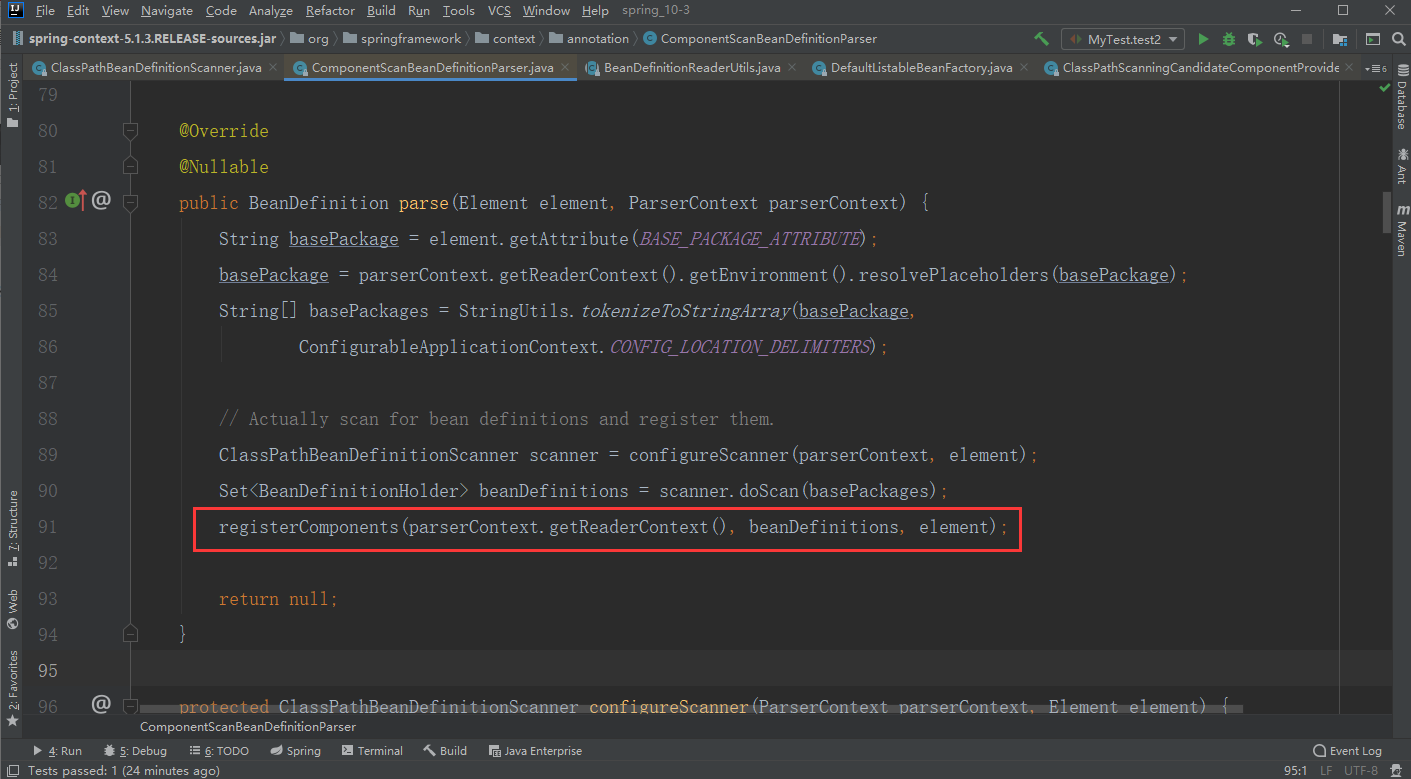
Task: Open the Navigate menu
Action: click(x=167, y=11)
